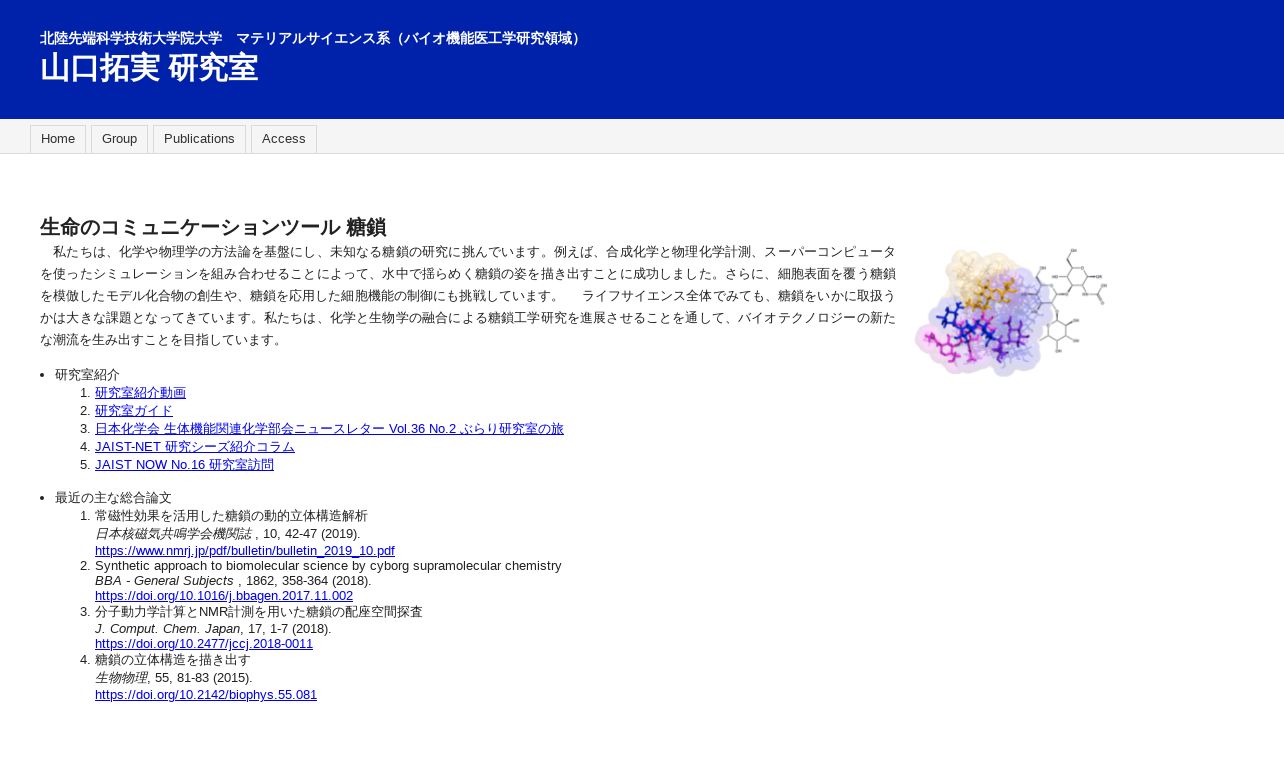
Task: Open the 研究室ガイド link
Action: (134, 411)
